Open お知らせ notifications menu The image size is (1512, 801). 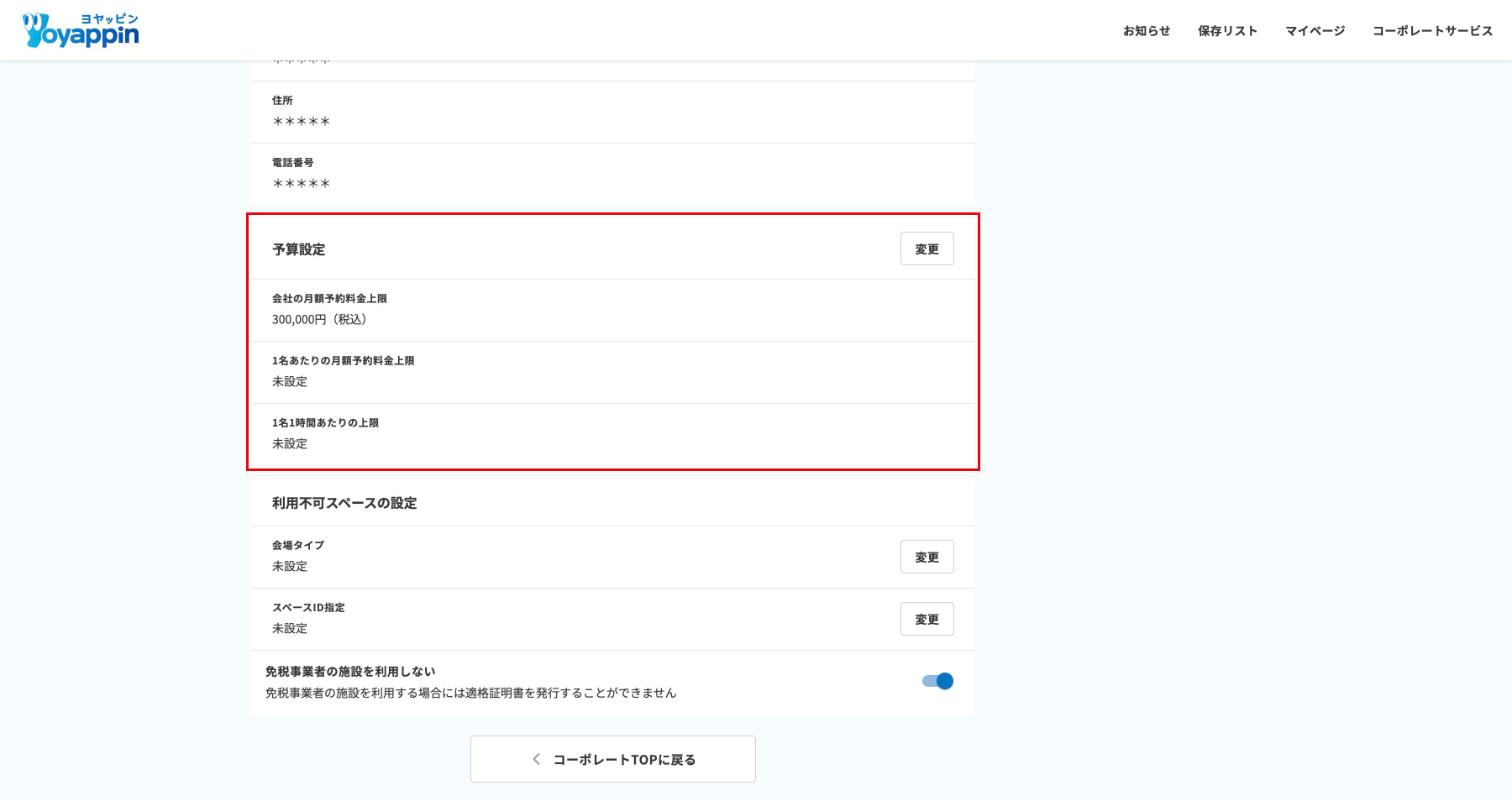1146,31
